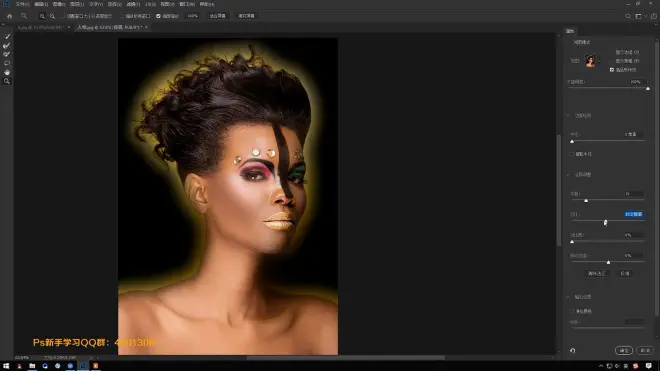Click the Fit Screen button
660x371 pixels.
coord(218,16)
